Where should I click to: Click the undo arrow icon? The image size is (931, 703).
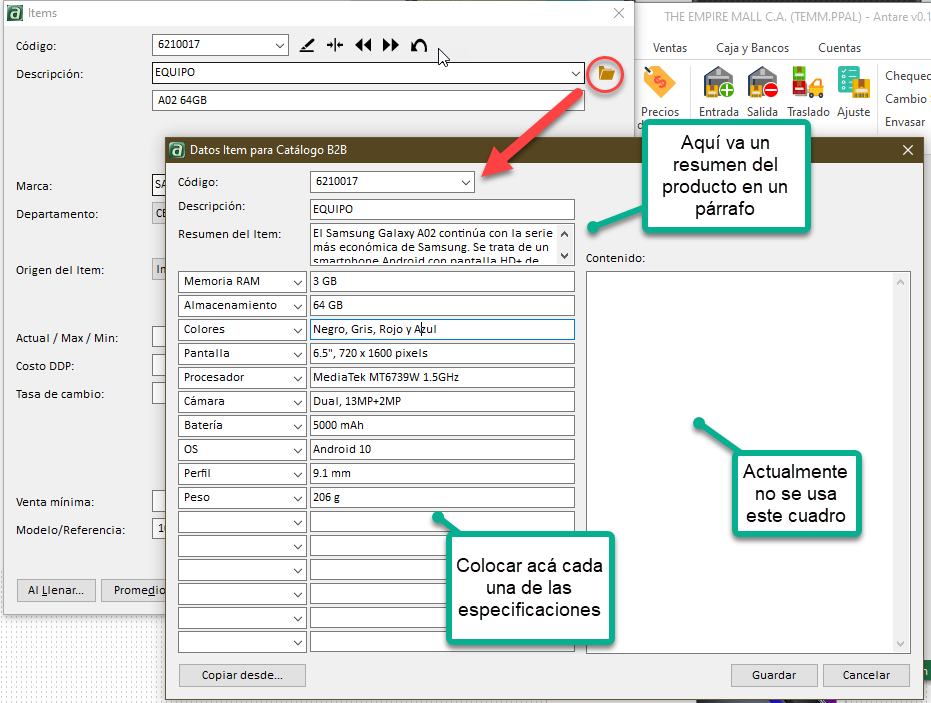(x=419, y=46)
